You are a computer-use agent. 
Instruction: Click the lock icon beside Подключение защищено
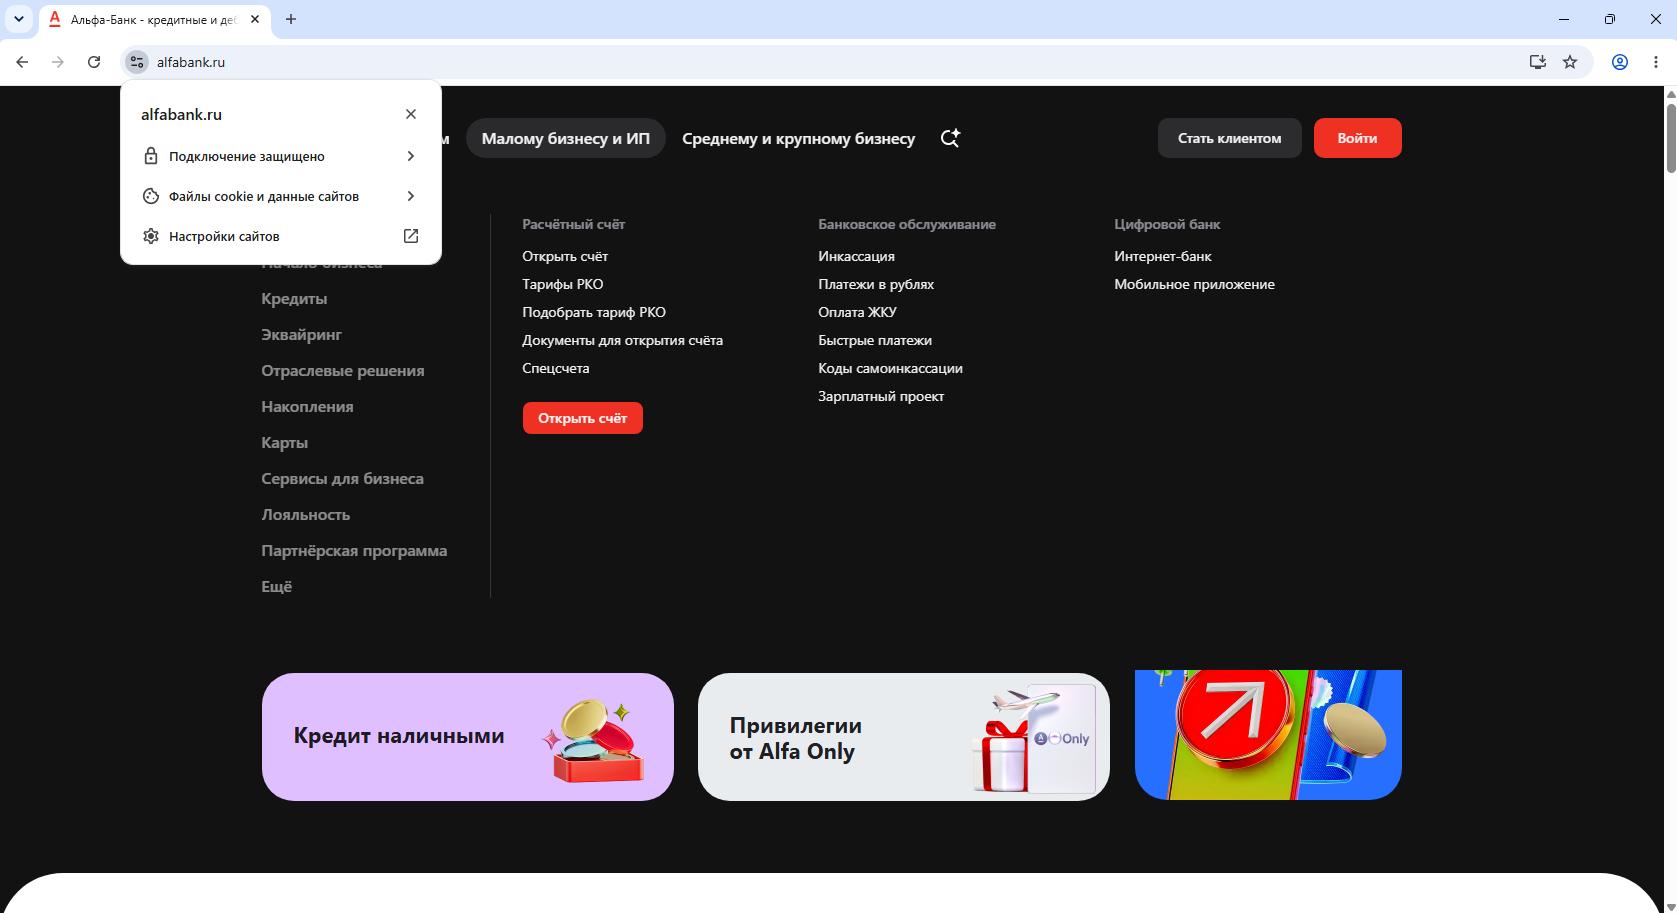(x=151, y=156)
